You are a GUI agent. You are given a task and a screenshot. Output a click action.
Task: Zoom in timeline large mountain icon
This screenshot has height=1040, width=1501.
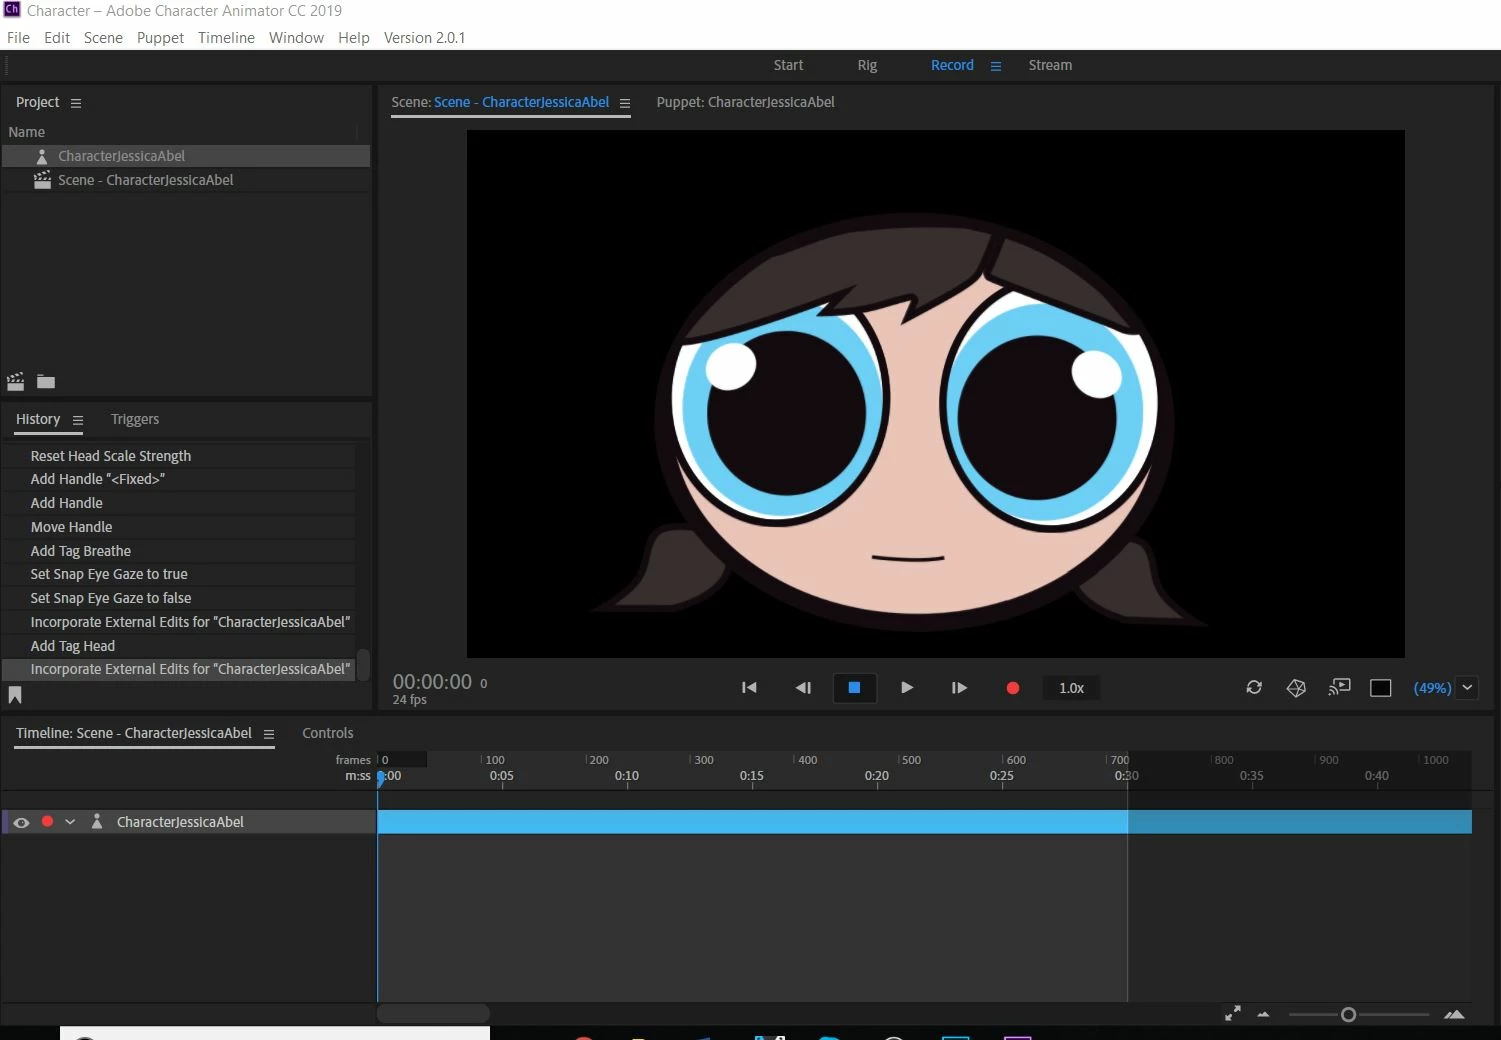(1455, 1014)
